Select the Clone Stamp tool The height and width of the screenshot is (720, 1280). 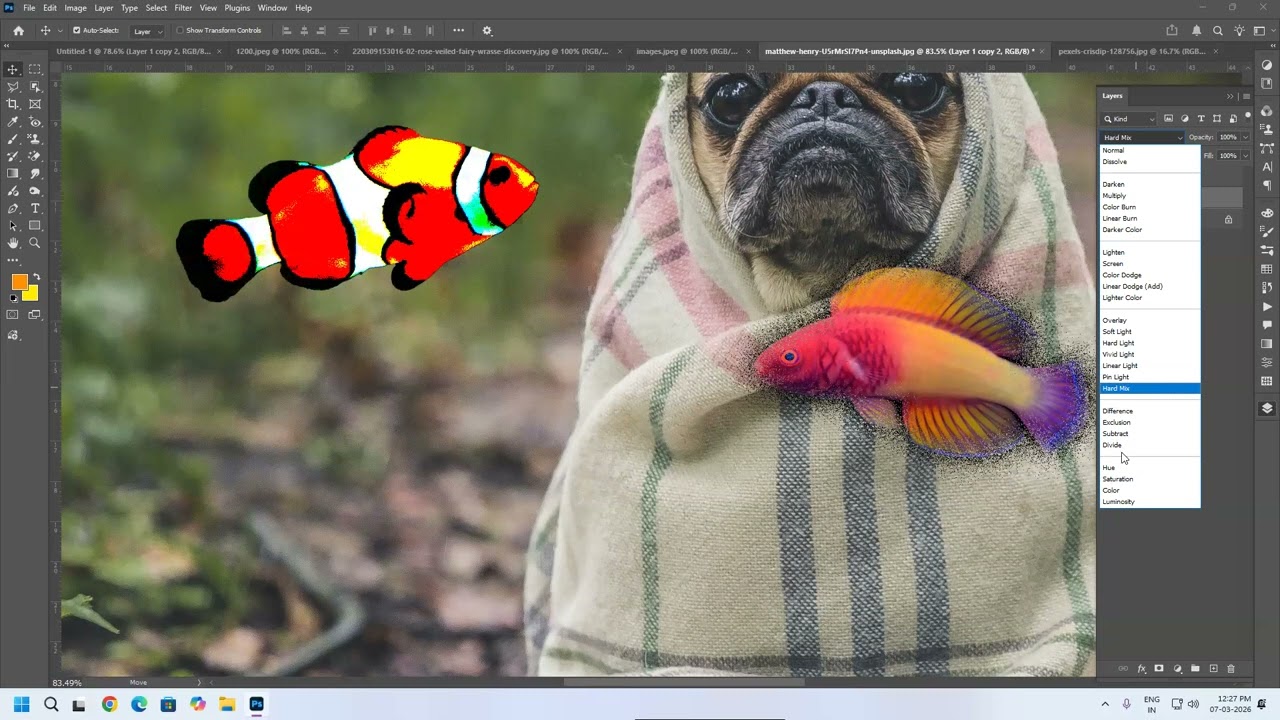click(35, 139)
